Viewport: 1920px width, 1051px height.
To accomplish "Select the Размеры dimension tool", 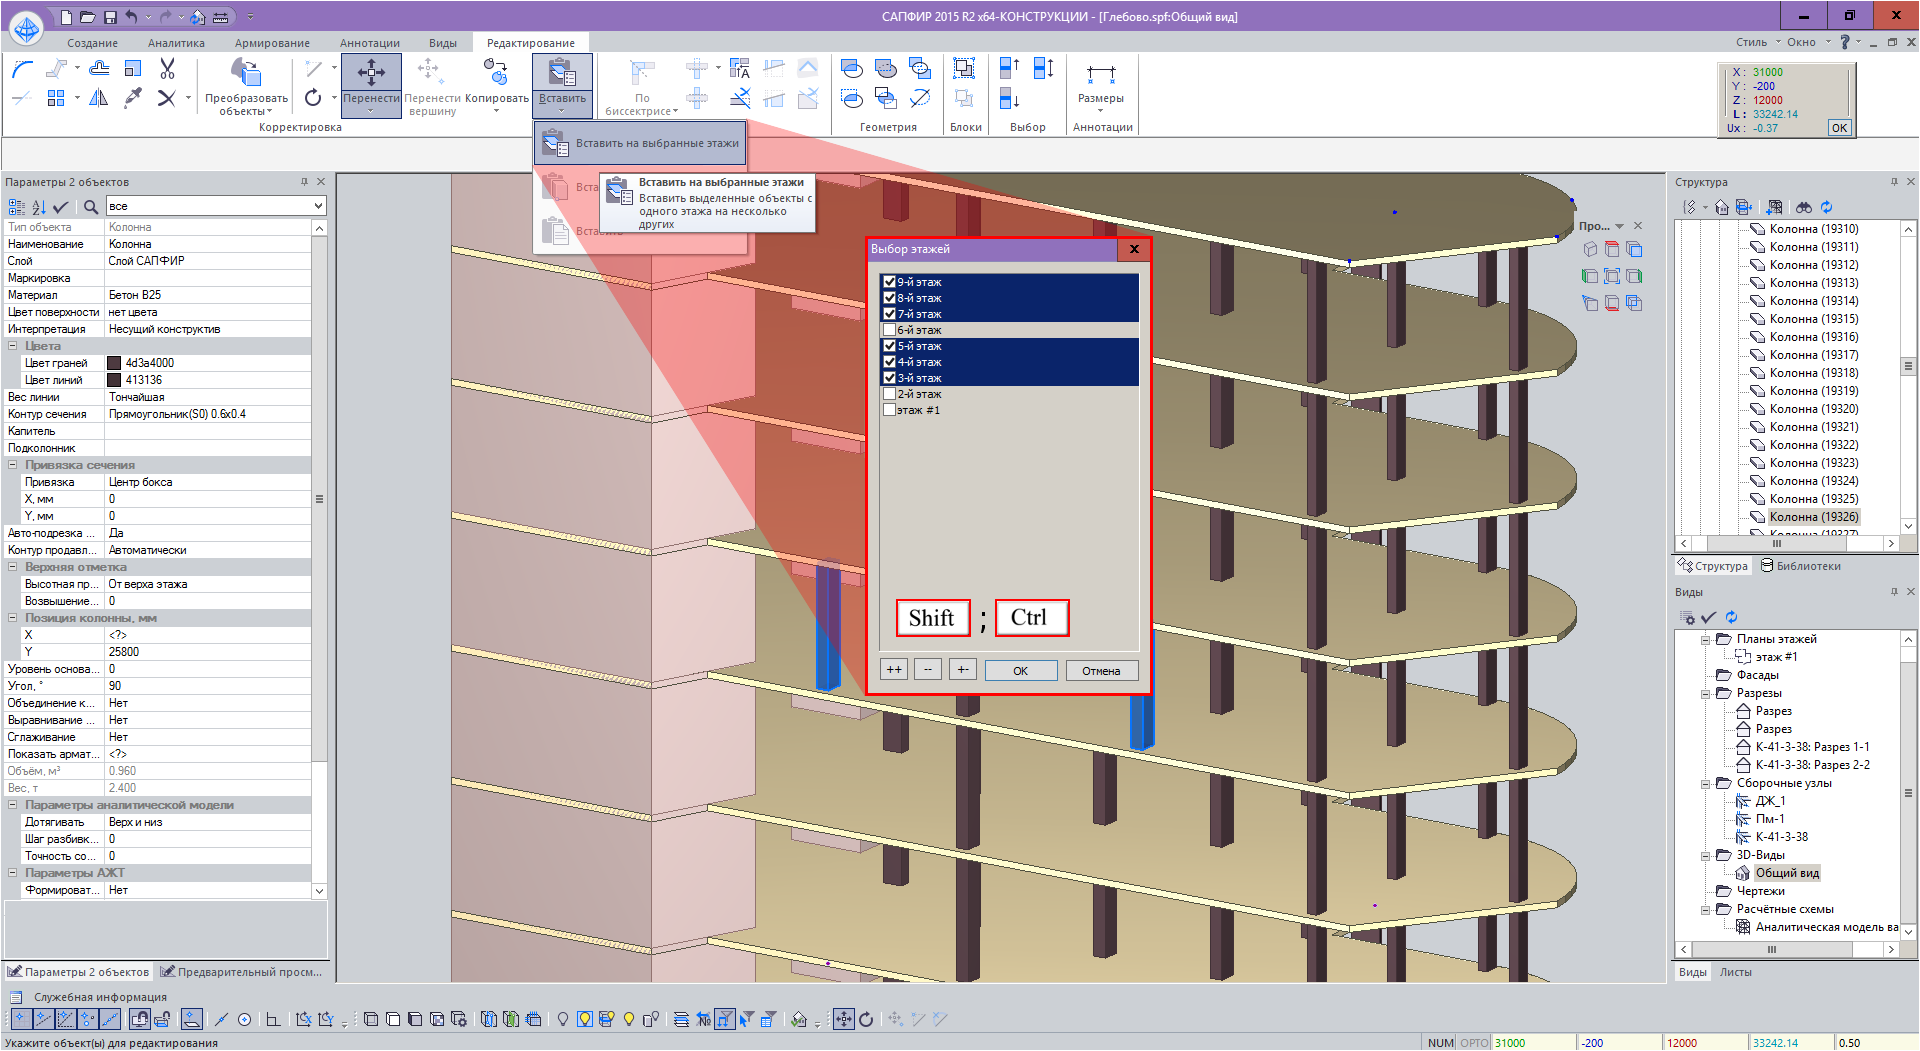I will 1100,76.
